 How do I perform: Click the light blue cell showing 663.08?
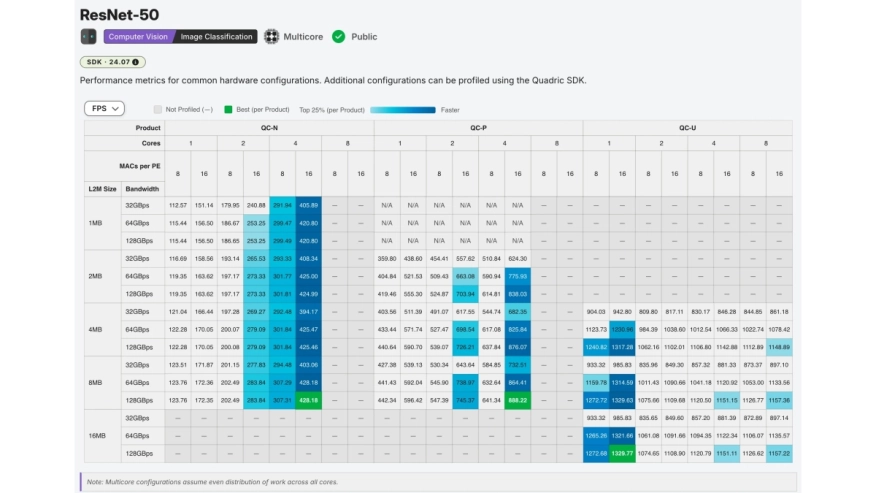coord(465,276)
